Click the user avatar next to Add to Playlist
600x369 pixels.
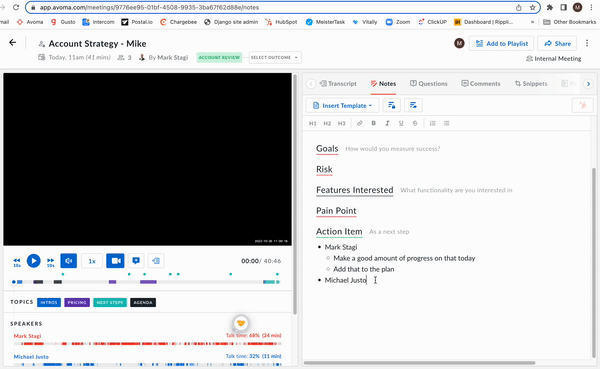point(459,43)
